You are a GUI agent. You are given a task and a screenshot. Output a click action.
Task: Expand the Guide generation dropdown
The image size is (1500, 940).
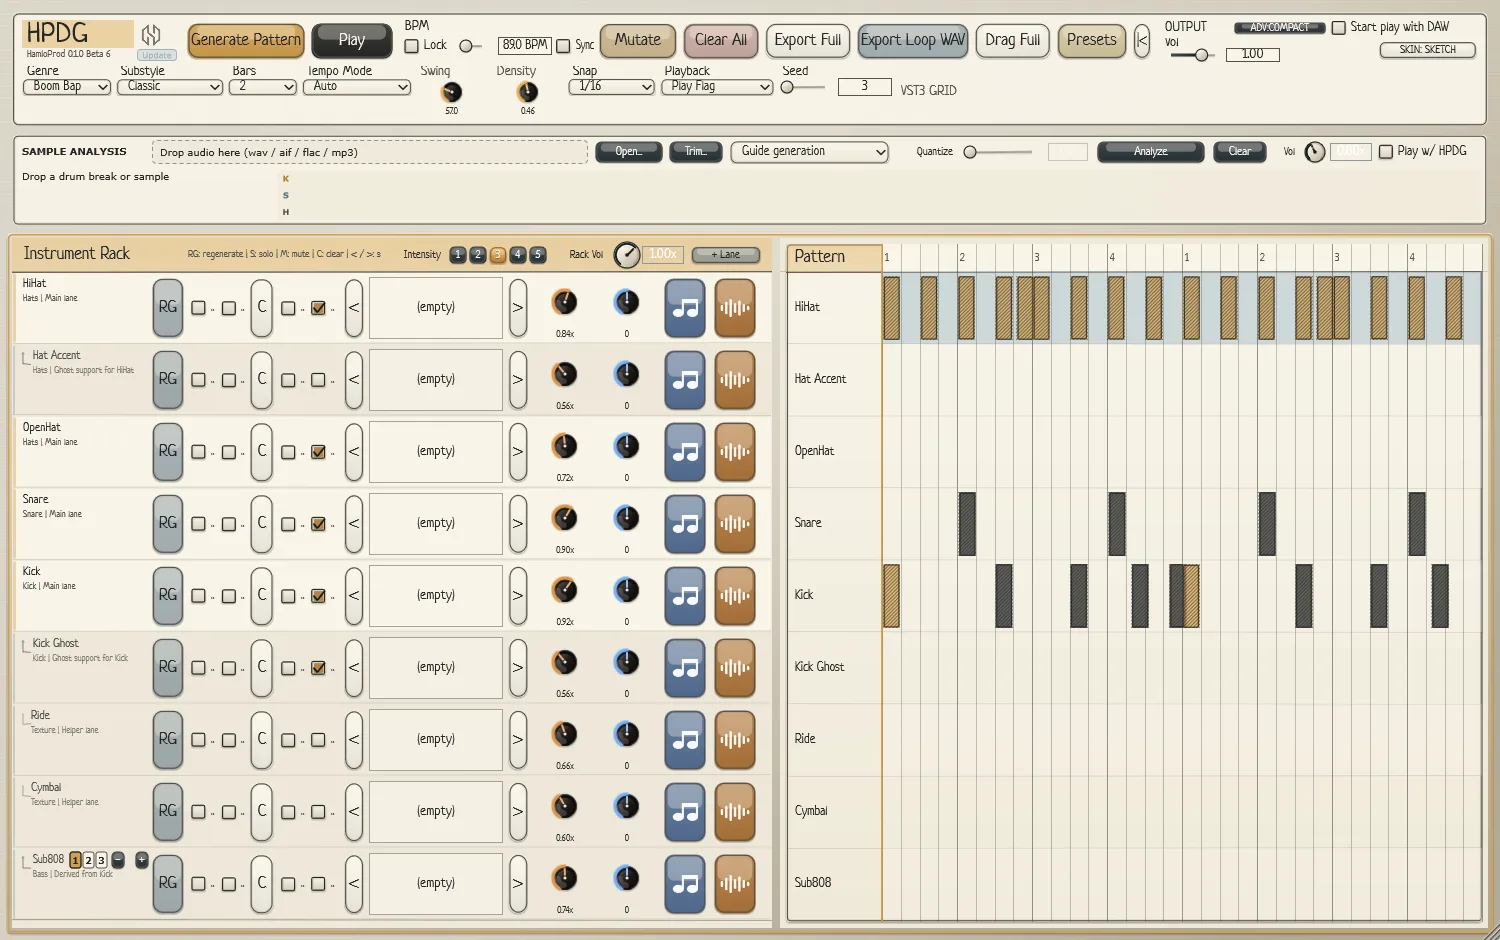pos(810,152)
